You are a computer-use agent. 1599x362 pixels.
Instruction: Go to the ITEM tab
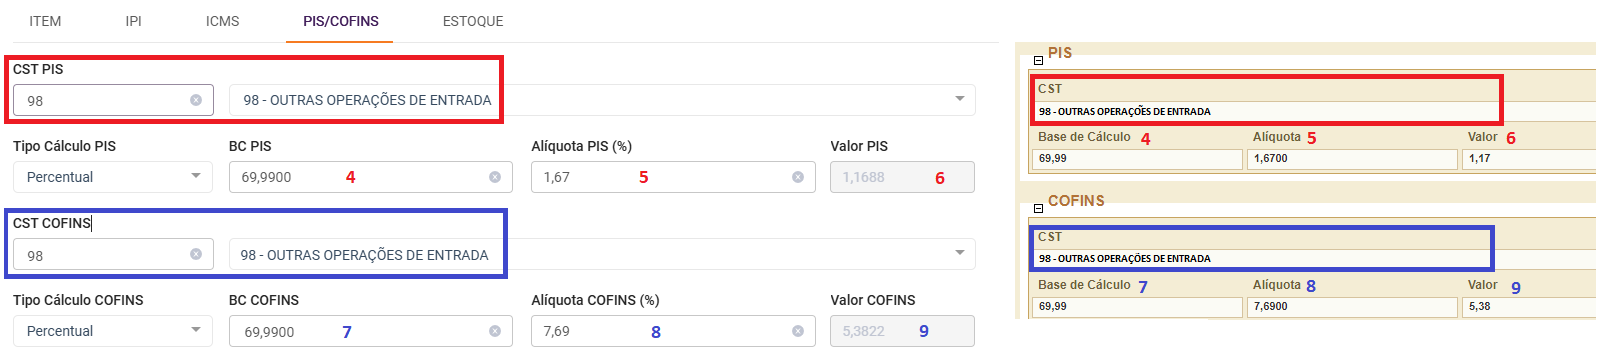(x=45, y=21)
